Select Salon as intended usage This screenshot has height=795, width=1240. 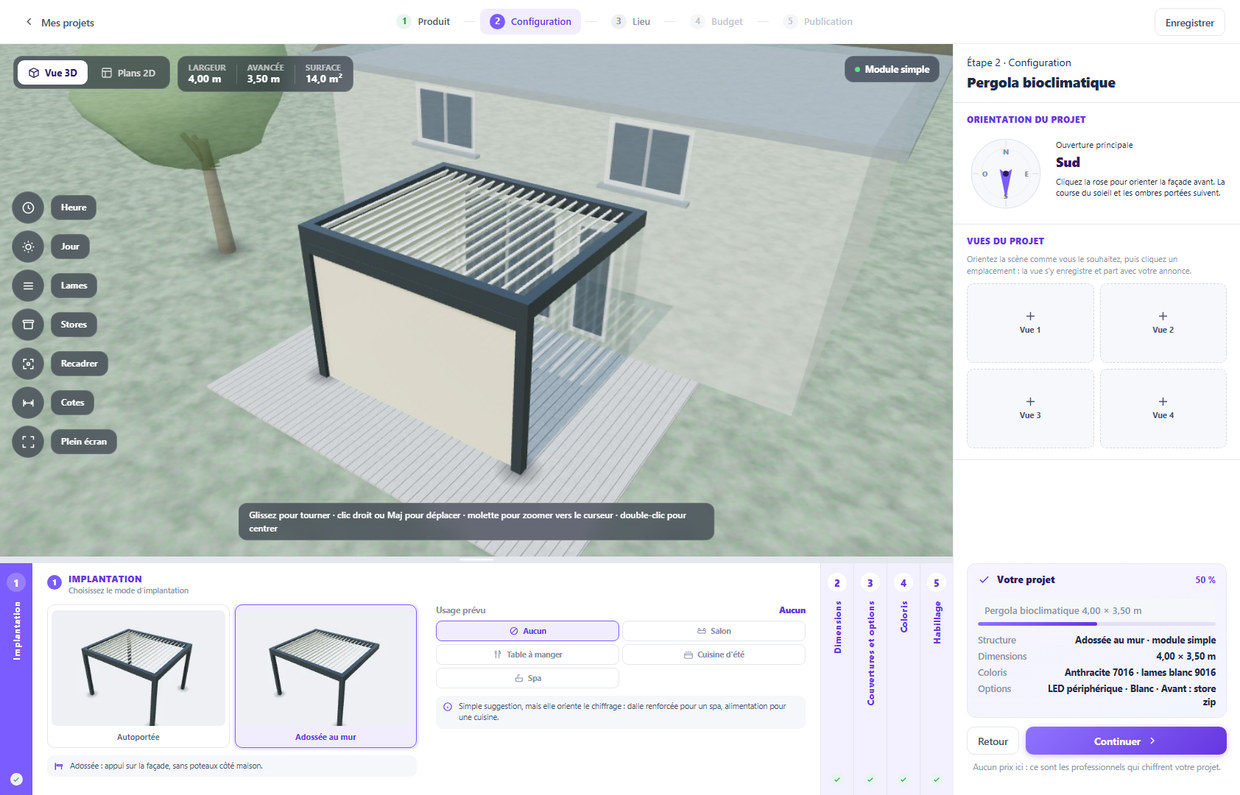click(714, 631)
